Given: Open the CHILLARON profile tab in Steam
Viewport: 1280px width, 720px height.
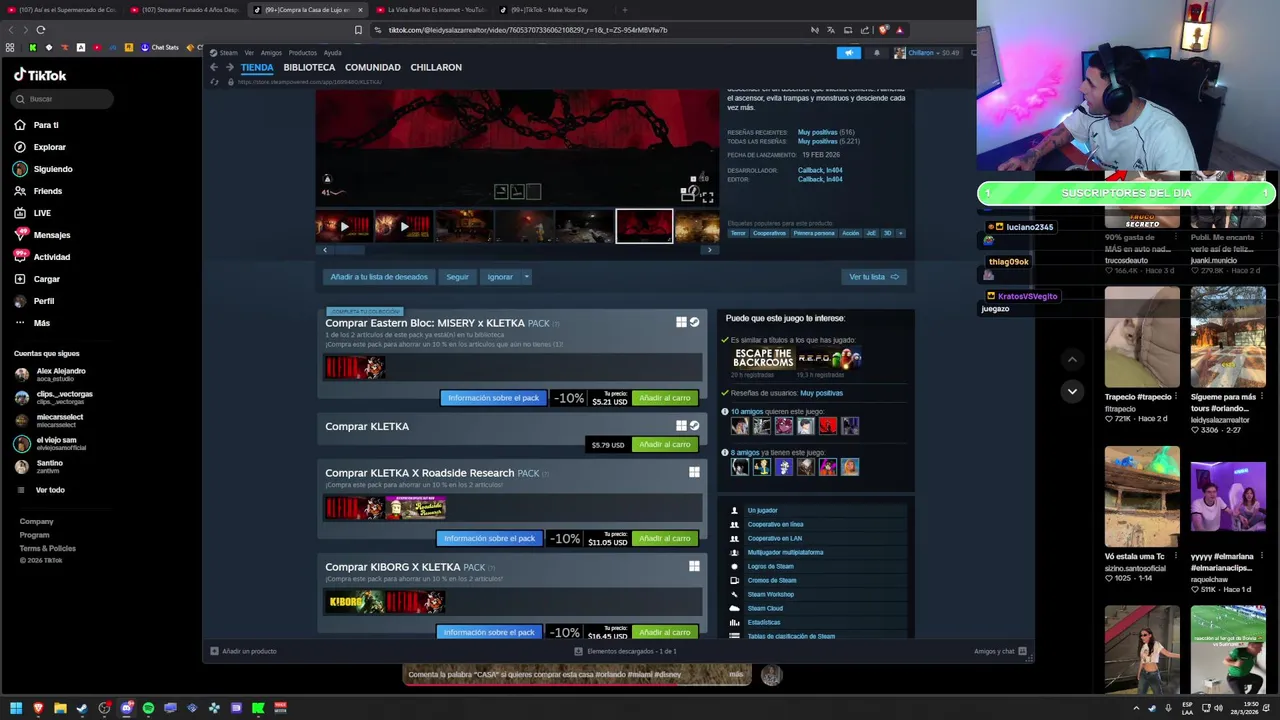Looking at the screenshot, I should 436,67.
